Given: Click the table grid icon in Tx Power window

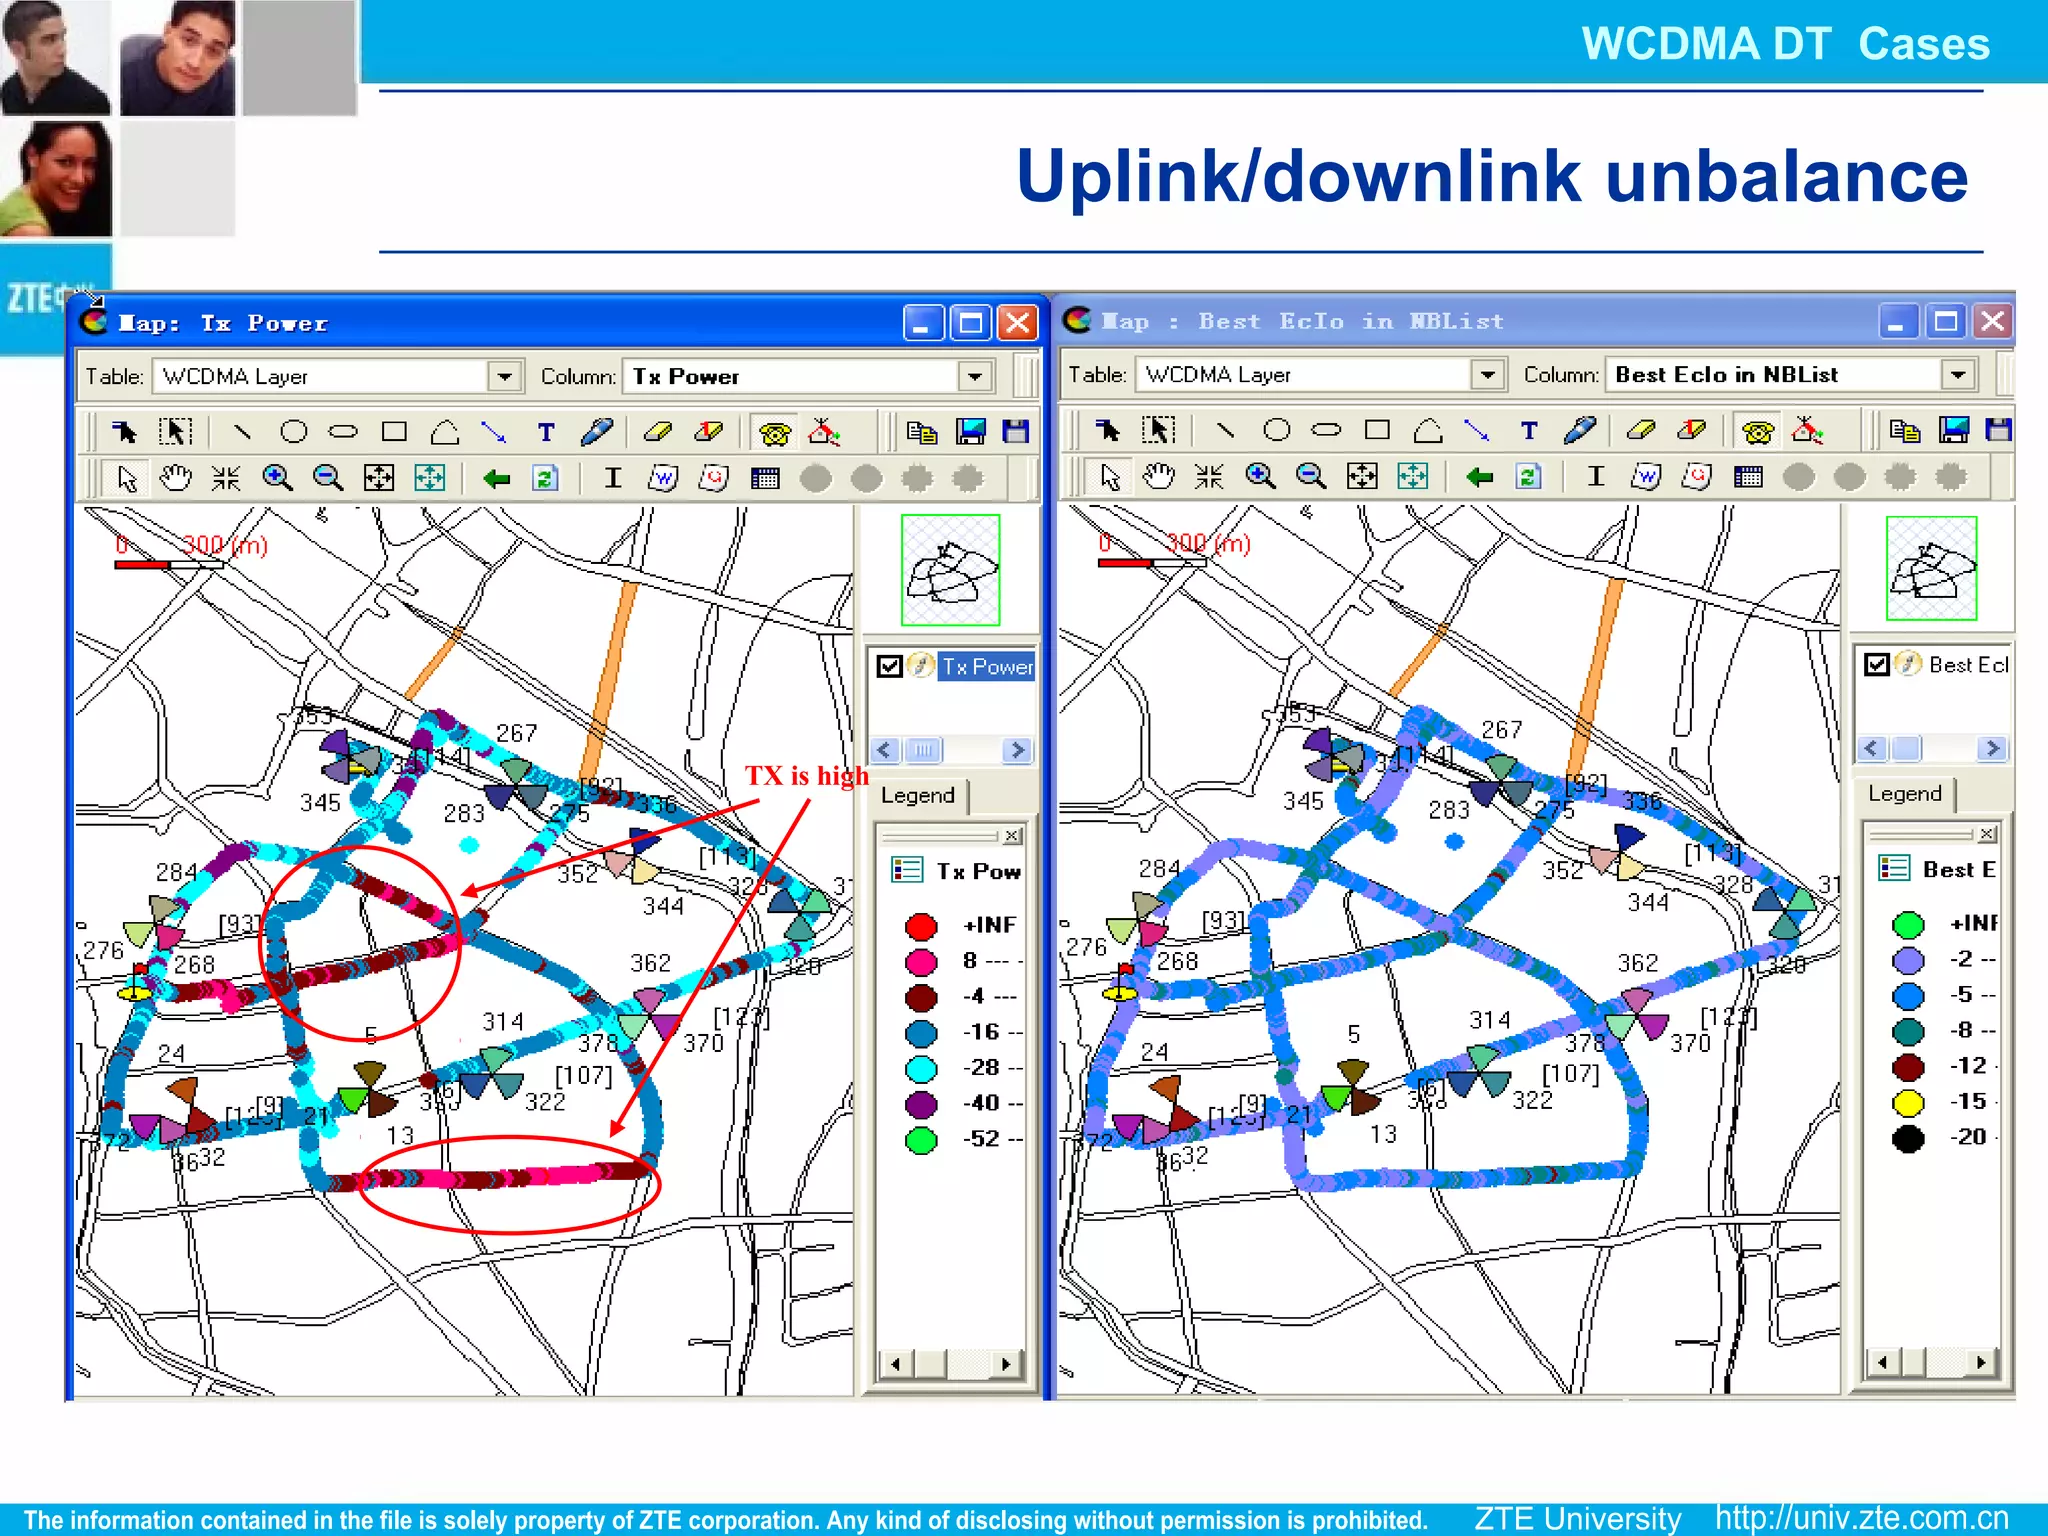Looking at the screenshot, I should tap(765, 479).
